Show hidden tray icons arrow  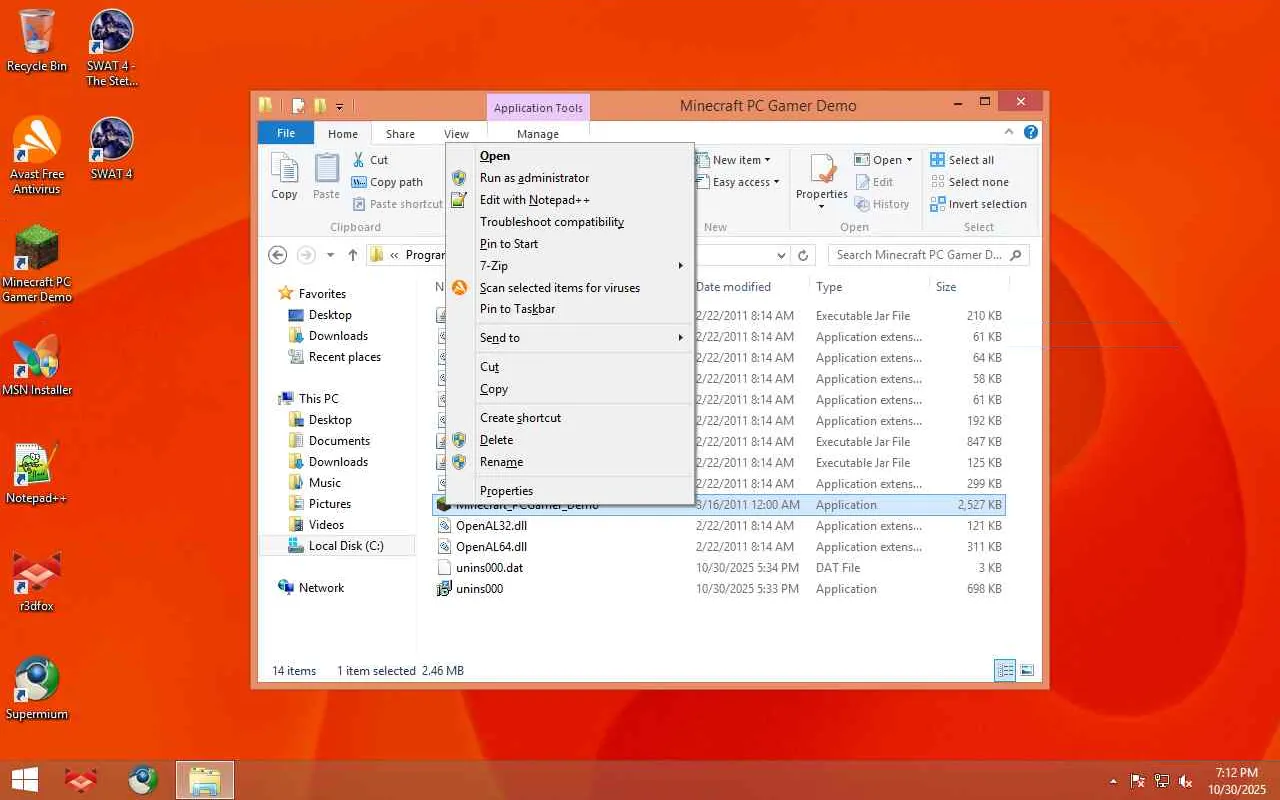click(1113, 781)
